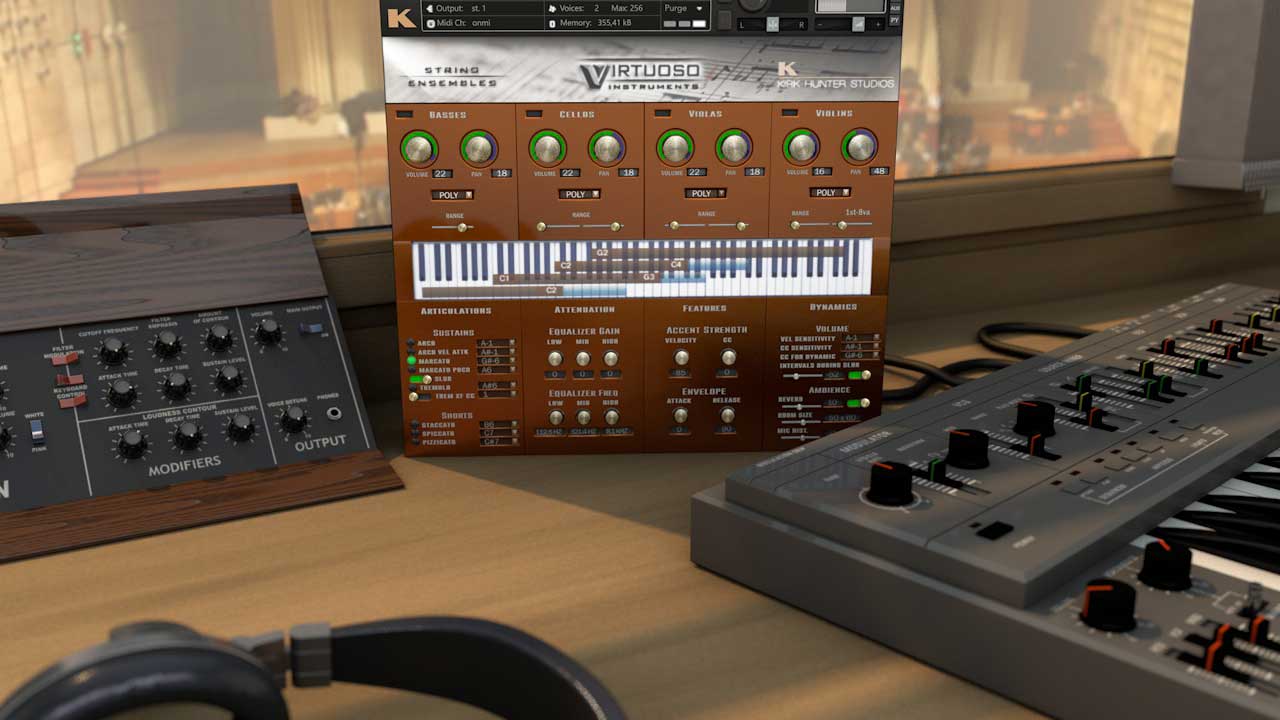The height and width of the screenshot is (720, 1280).
Task: Open the Cellos POLY dropdown
Action: coord(579,194)
